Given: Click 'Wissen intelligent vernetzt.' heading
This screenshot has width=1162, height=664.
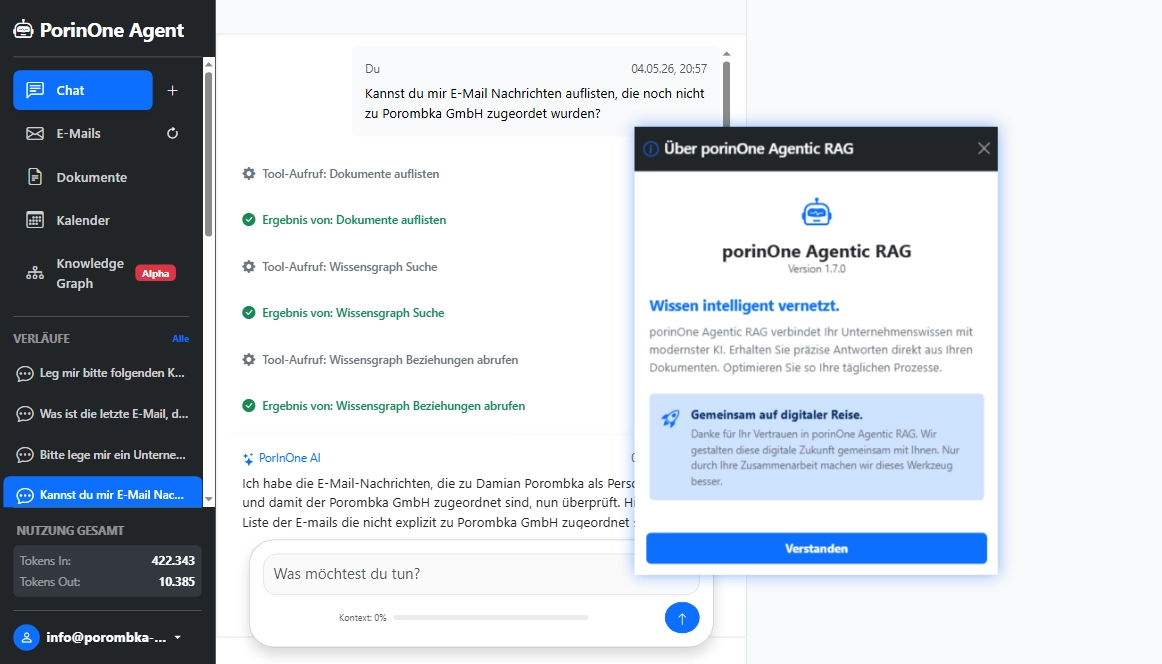Looking at the screenshot, I should coord(744,305).
